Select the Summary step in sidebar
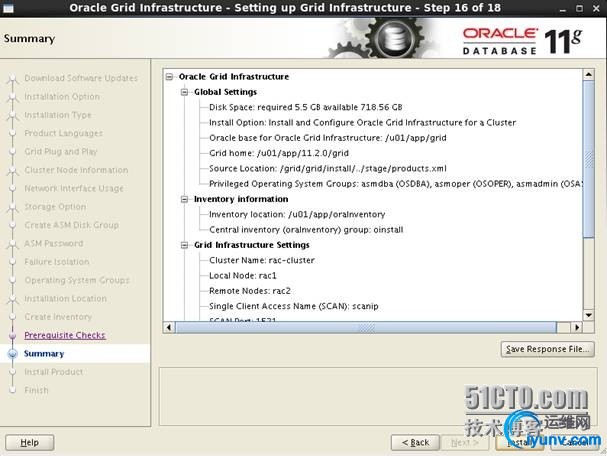The width and height of the screenshot is (607, 456). pos(44,353)
